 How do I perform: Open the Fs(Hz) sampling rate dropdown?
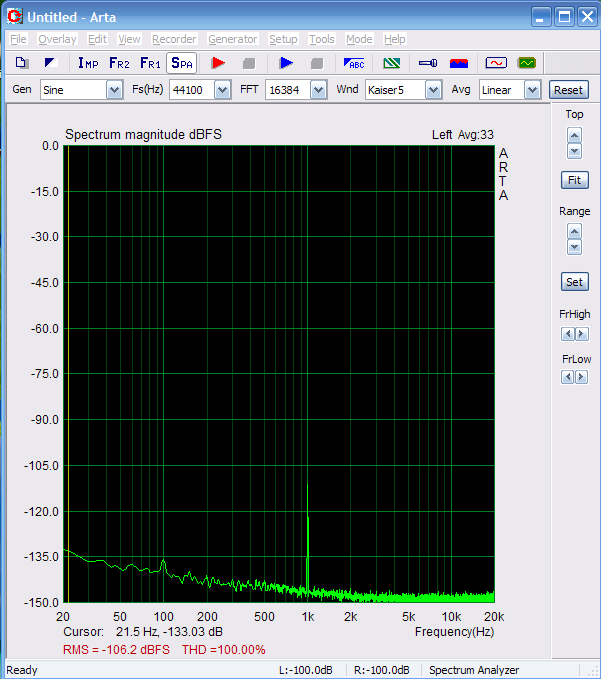point(222,90)
